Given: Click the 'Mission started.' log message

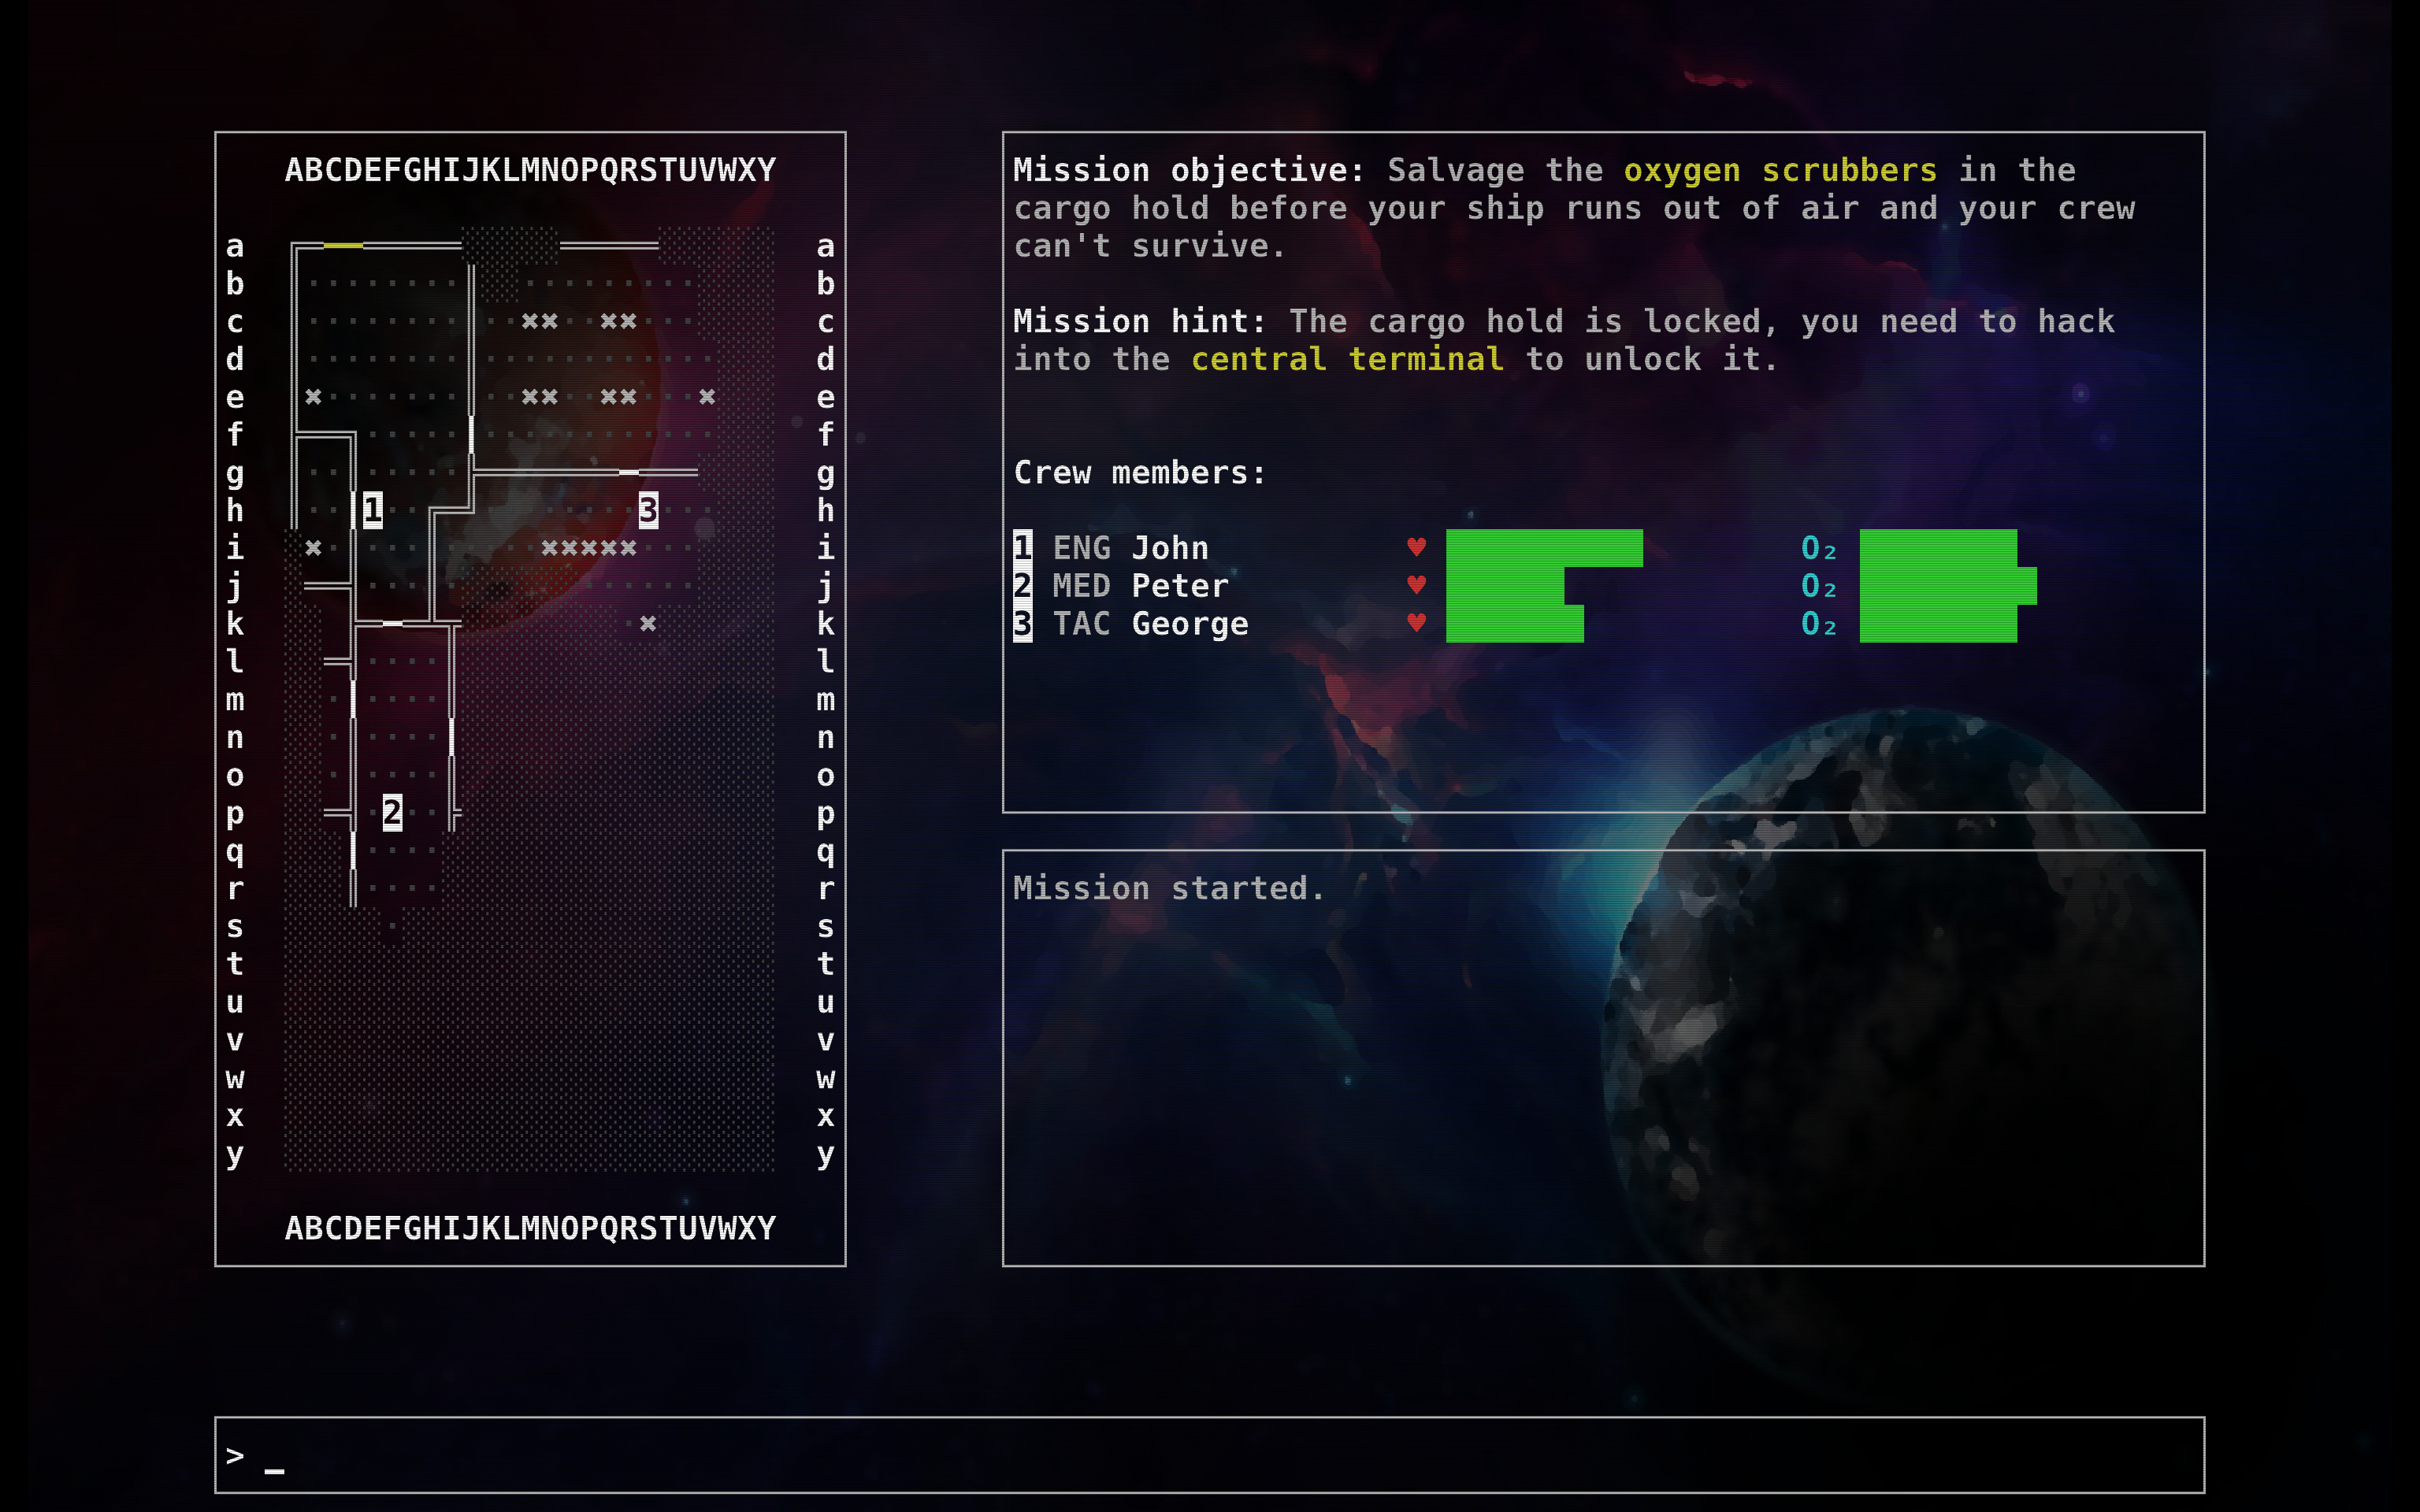Looking at the screenshot, I should 1168,888.
